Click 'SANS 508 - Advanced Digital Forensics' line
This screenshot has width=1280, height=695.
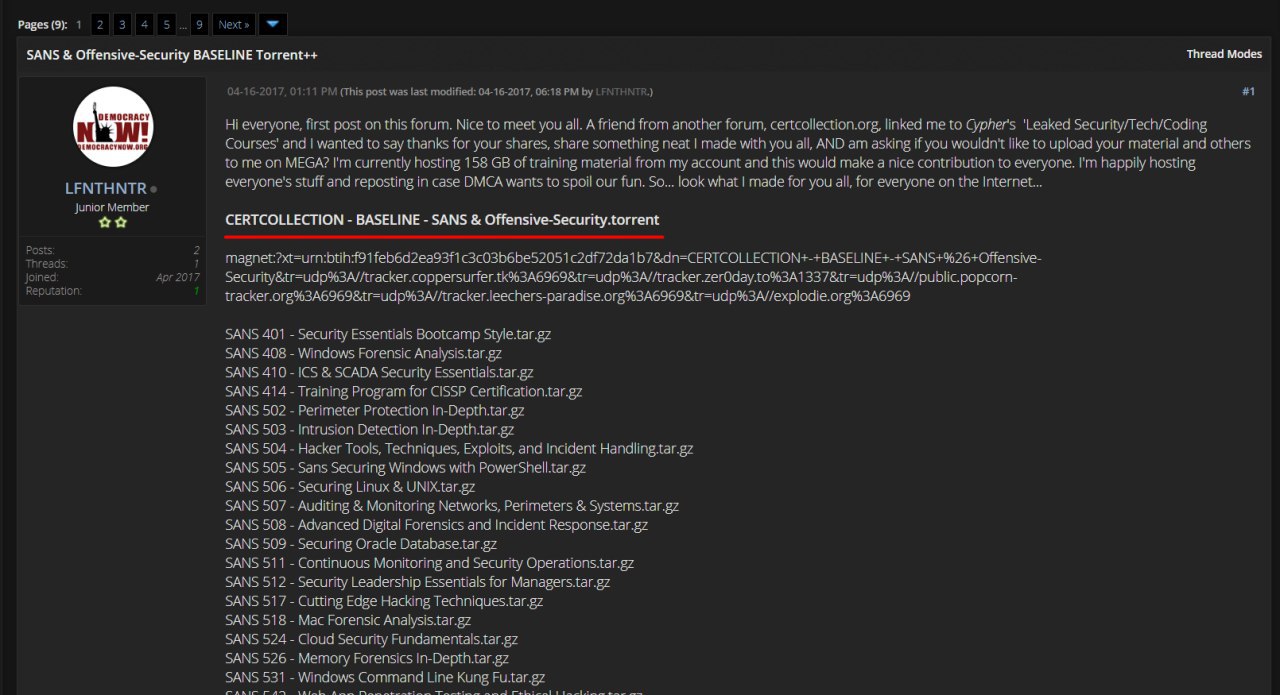pos(436,524)
